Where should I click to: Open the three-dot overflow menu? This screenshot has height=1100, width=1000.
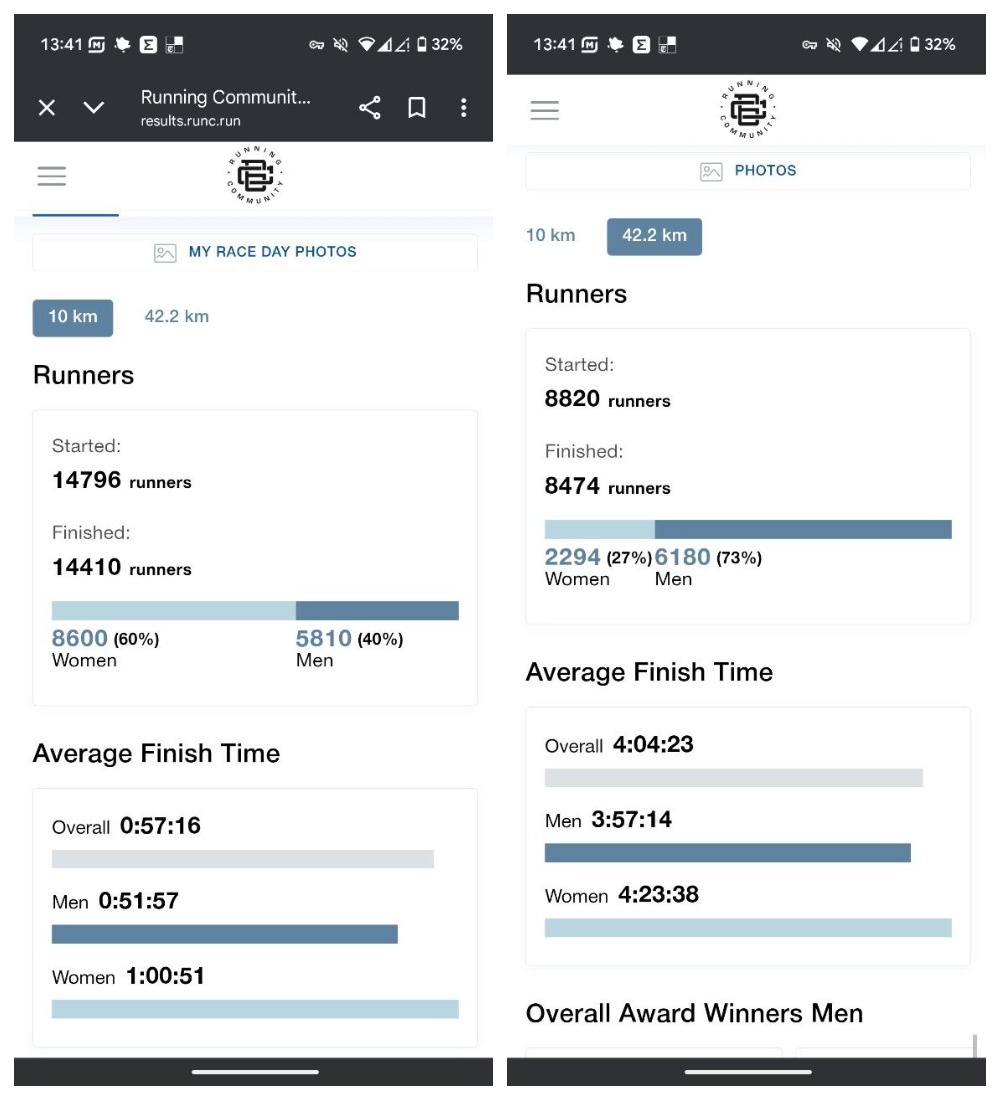click(x=463, y=107)
